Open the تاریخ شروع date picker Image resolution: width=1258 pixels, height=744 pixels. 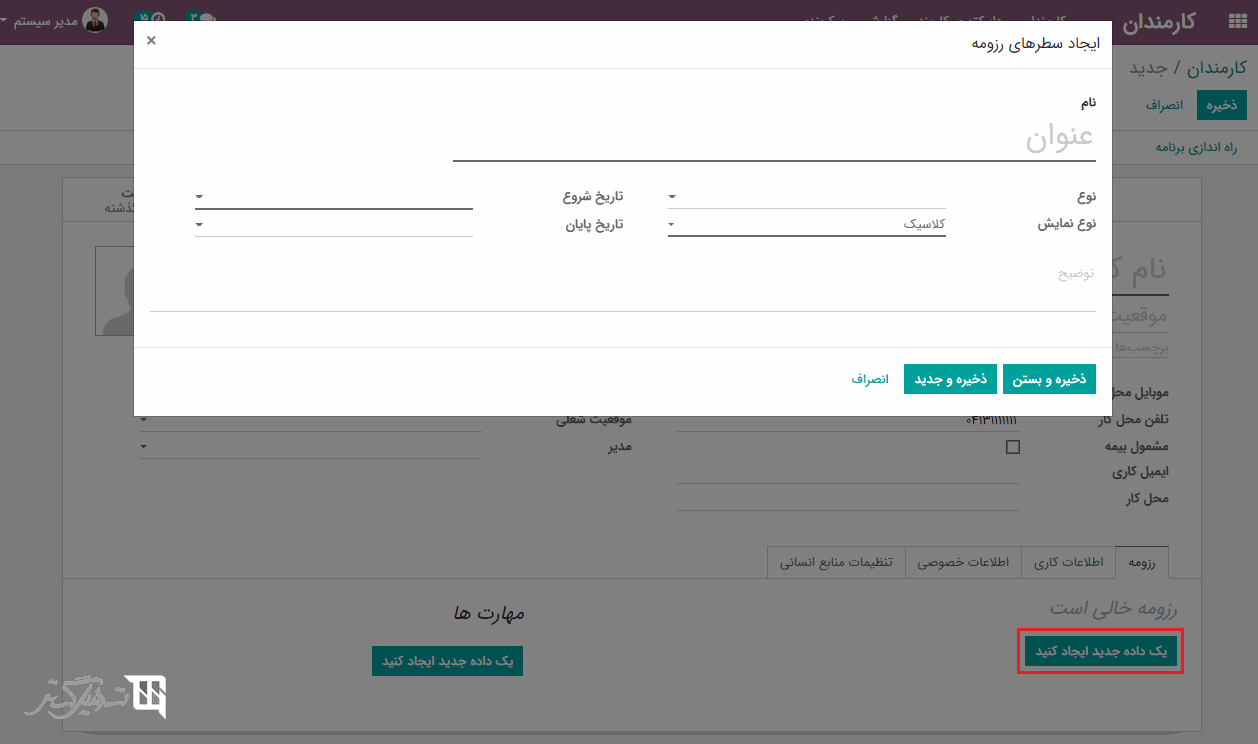[x=333, y=197]
